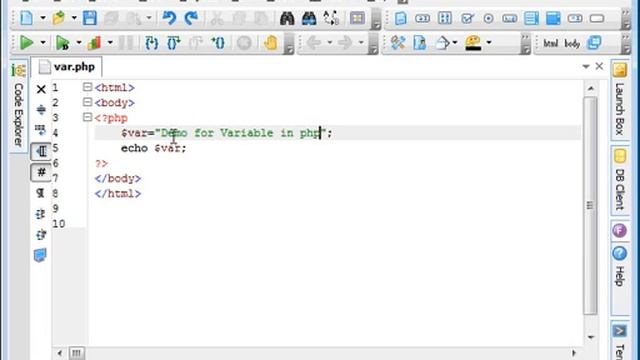Toggle the code folding gutter button

(41, 151)
